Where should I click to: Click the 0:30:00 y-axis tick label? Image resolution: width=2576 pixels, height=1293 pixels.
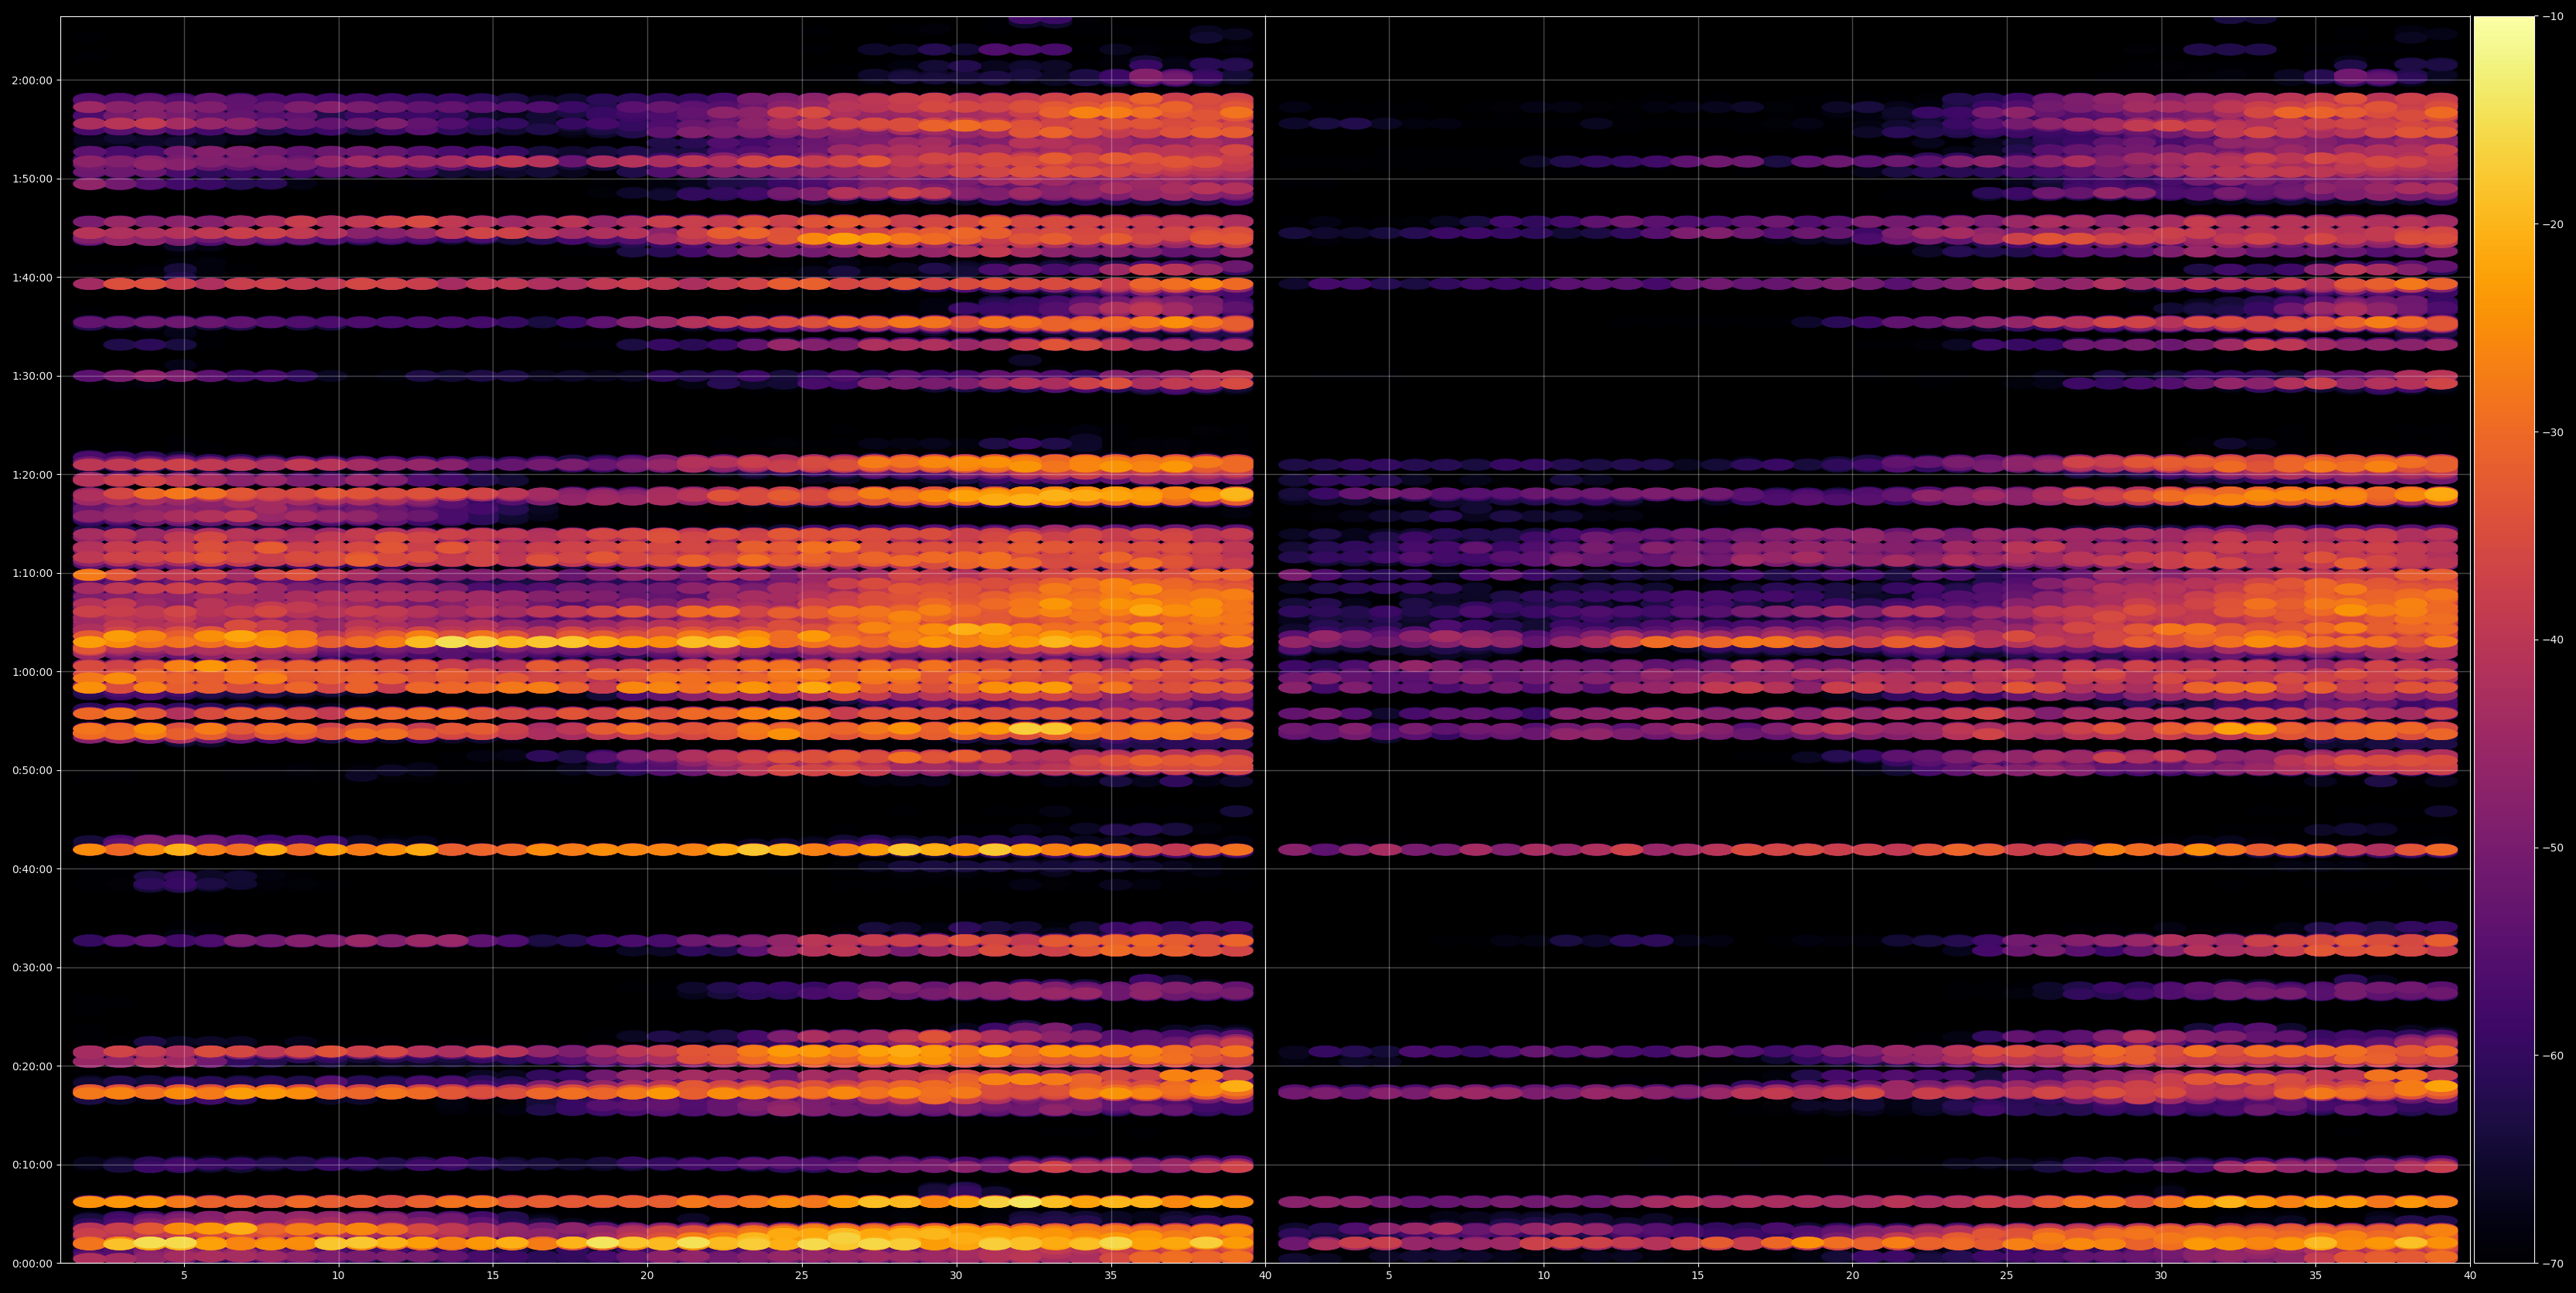coord(32,967)
